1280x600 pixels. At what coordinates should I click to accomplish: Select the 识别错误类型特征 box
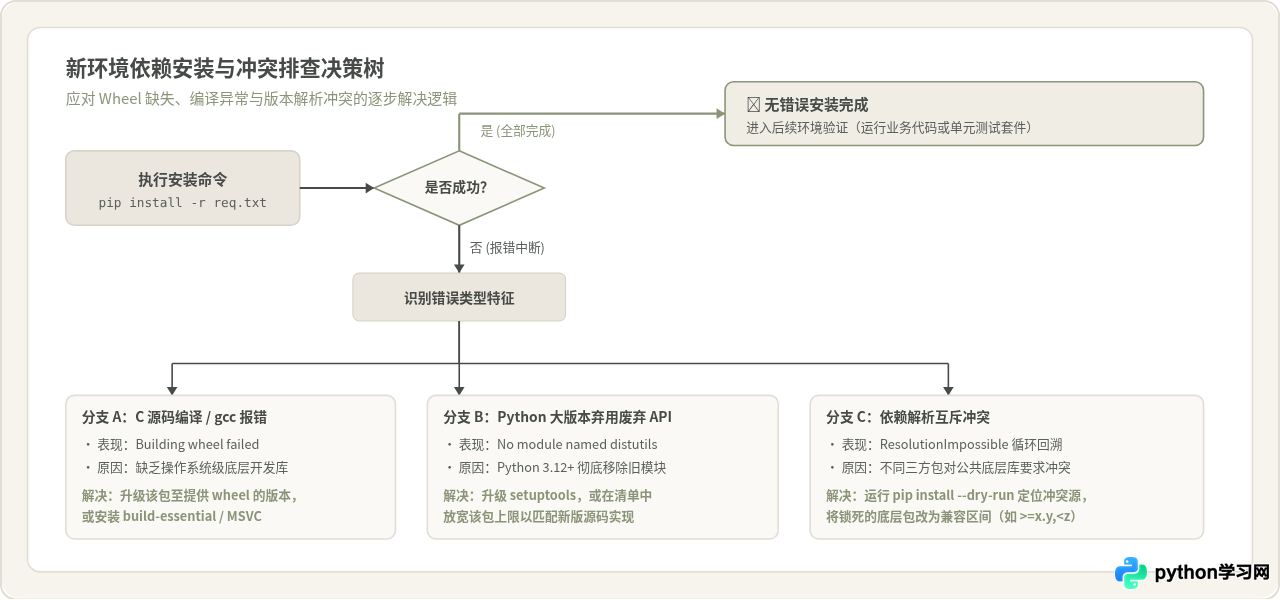coord(459,297)
